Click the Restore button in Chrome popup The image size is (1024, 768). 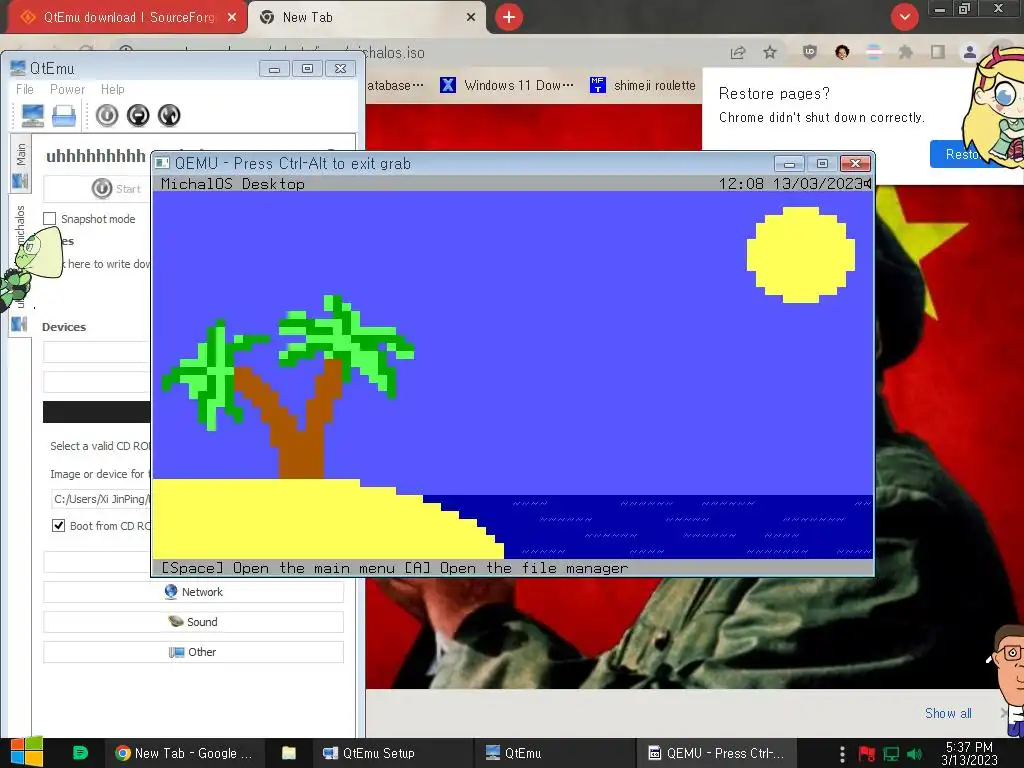pos(962,154)
